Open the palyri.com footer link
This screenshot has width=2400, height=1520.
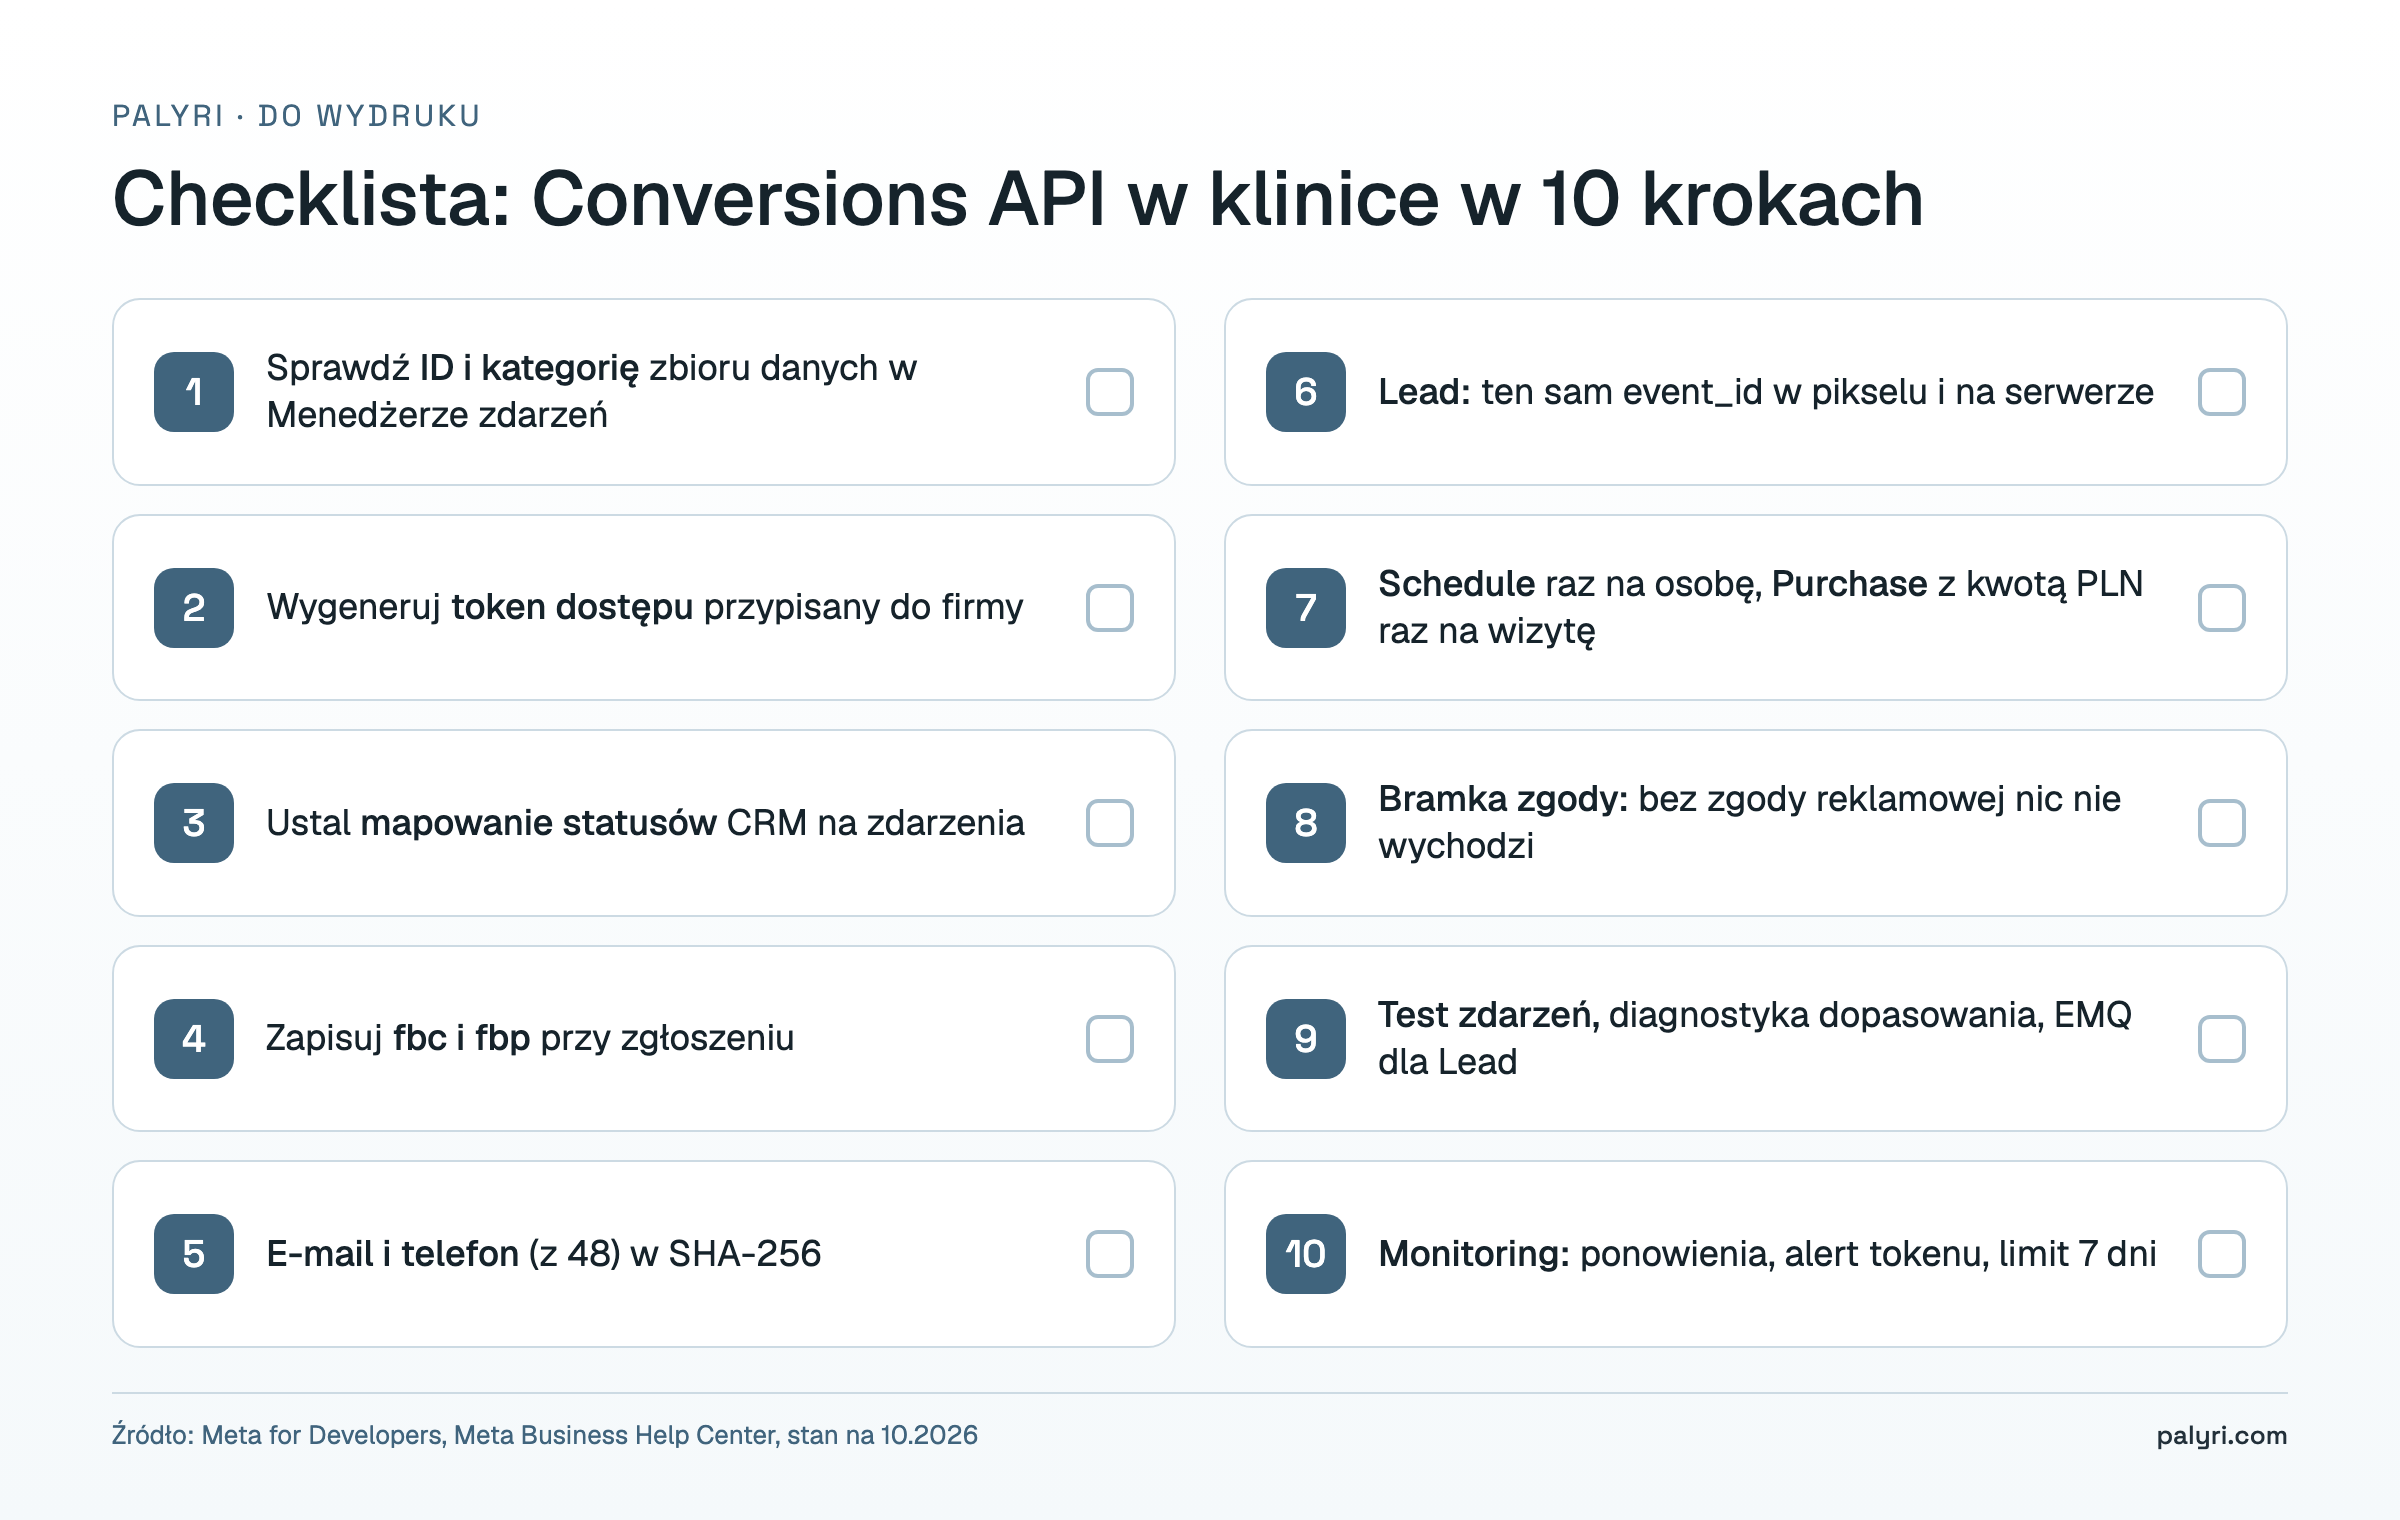coord(2221,1436)
